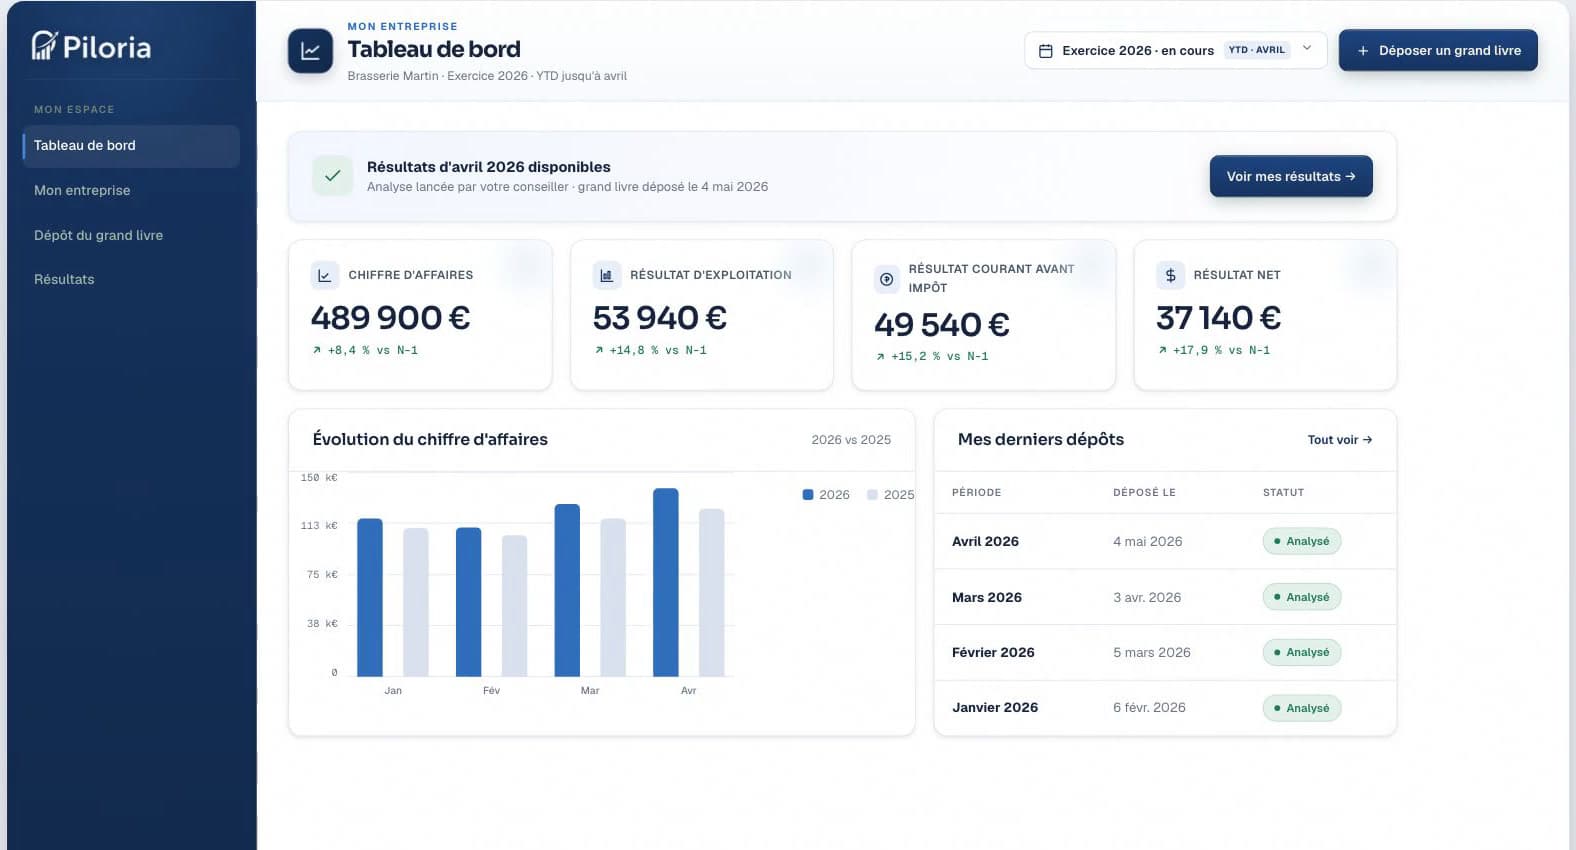Click the Résultat d'exploitation bar-chart icon

(x=606, y=275)
